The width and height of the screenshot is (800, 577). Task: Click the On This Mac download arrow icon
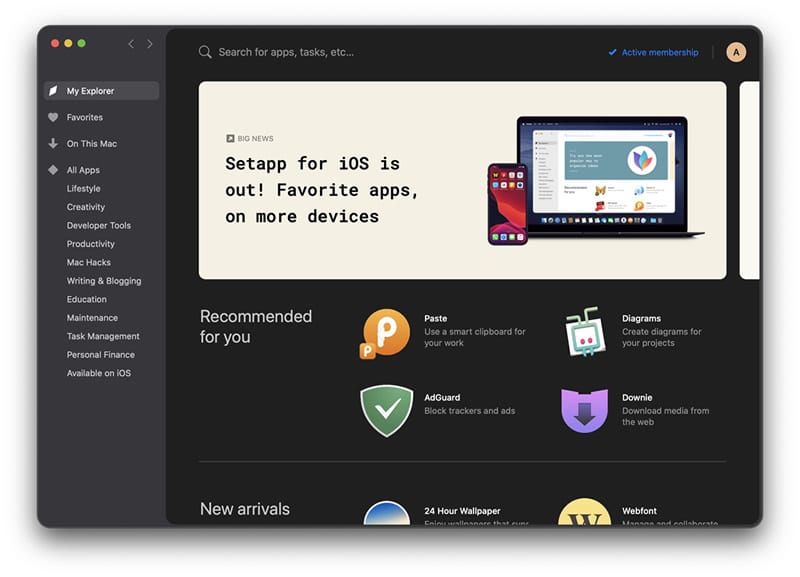(x=53, y=143)
